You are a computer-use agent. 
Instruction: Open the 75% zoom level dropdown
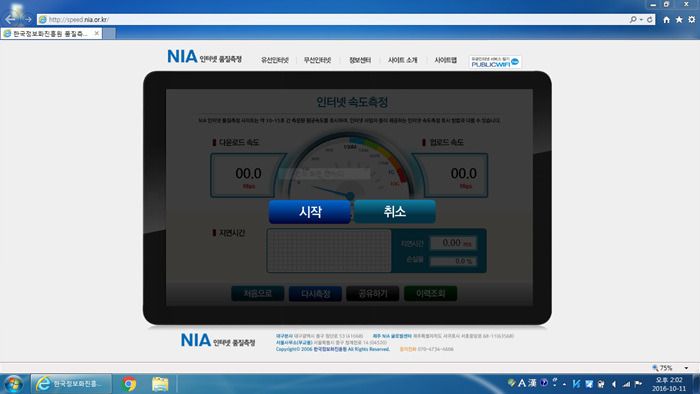pos(686,368)
